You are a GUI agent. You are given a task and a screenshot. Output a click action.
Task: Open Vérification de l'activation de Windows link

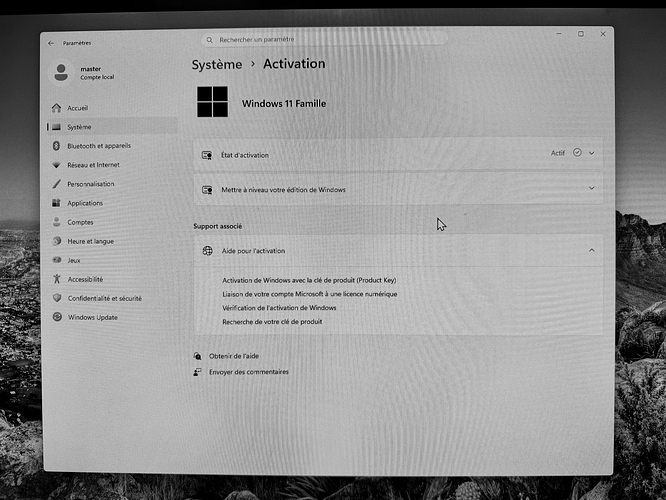(x=279, y=308)
